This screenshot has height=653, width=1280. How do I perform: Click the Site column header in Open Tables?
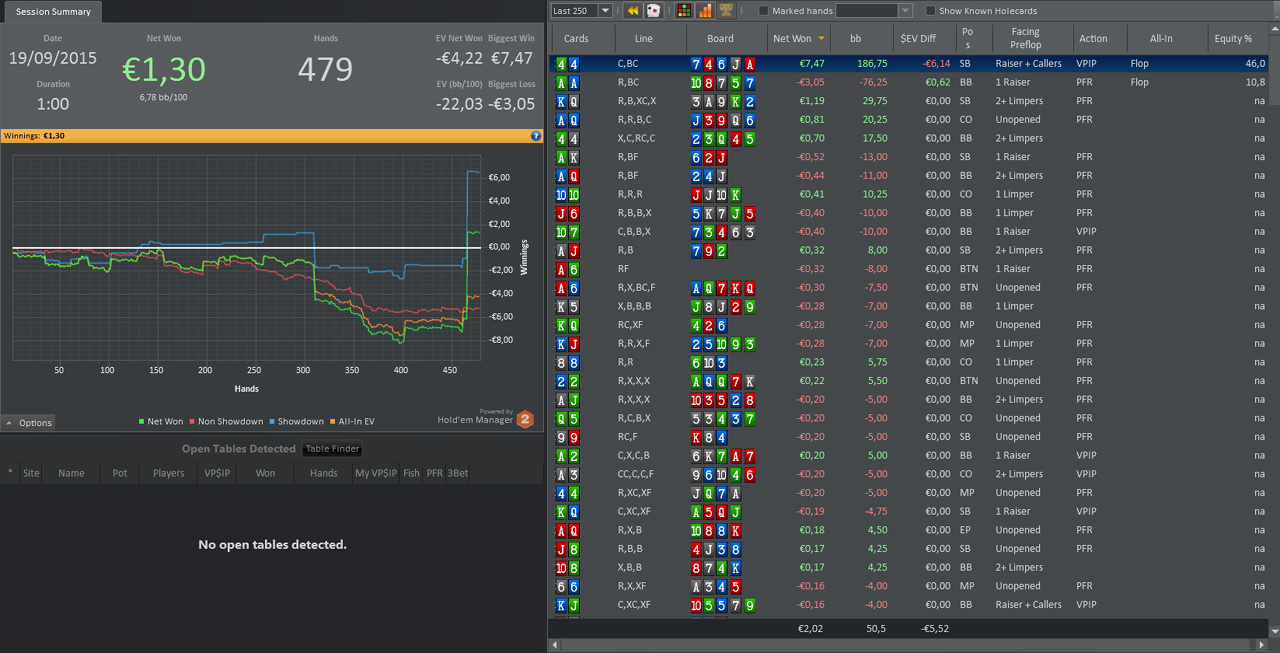(31, 473)
